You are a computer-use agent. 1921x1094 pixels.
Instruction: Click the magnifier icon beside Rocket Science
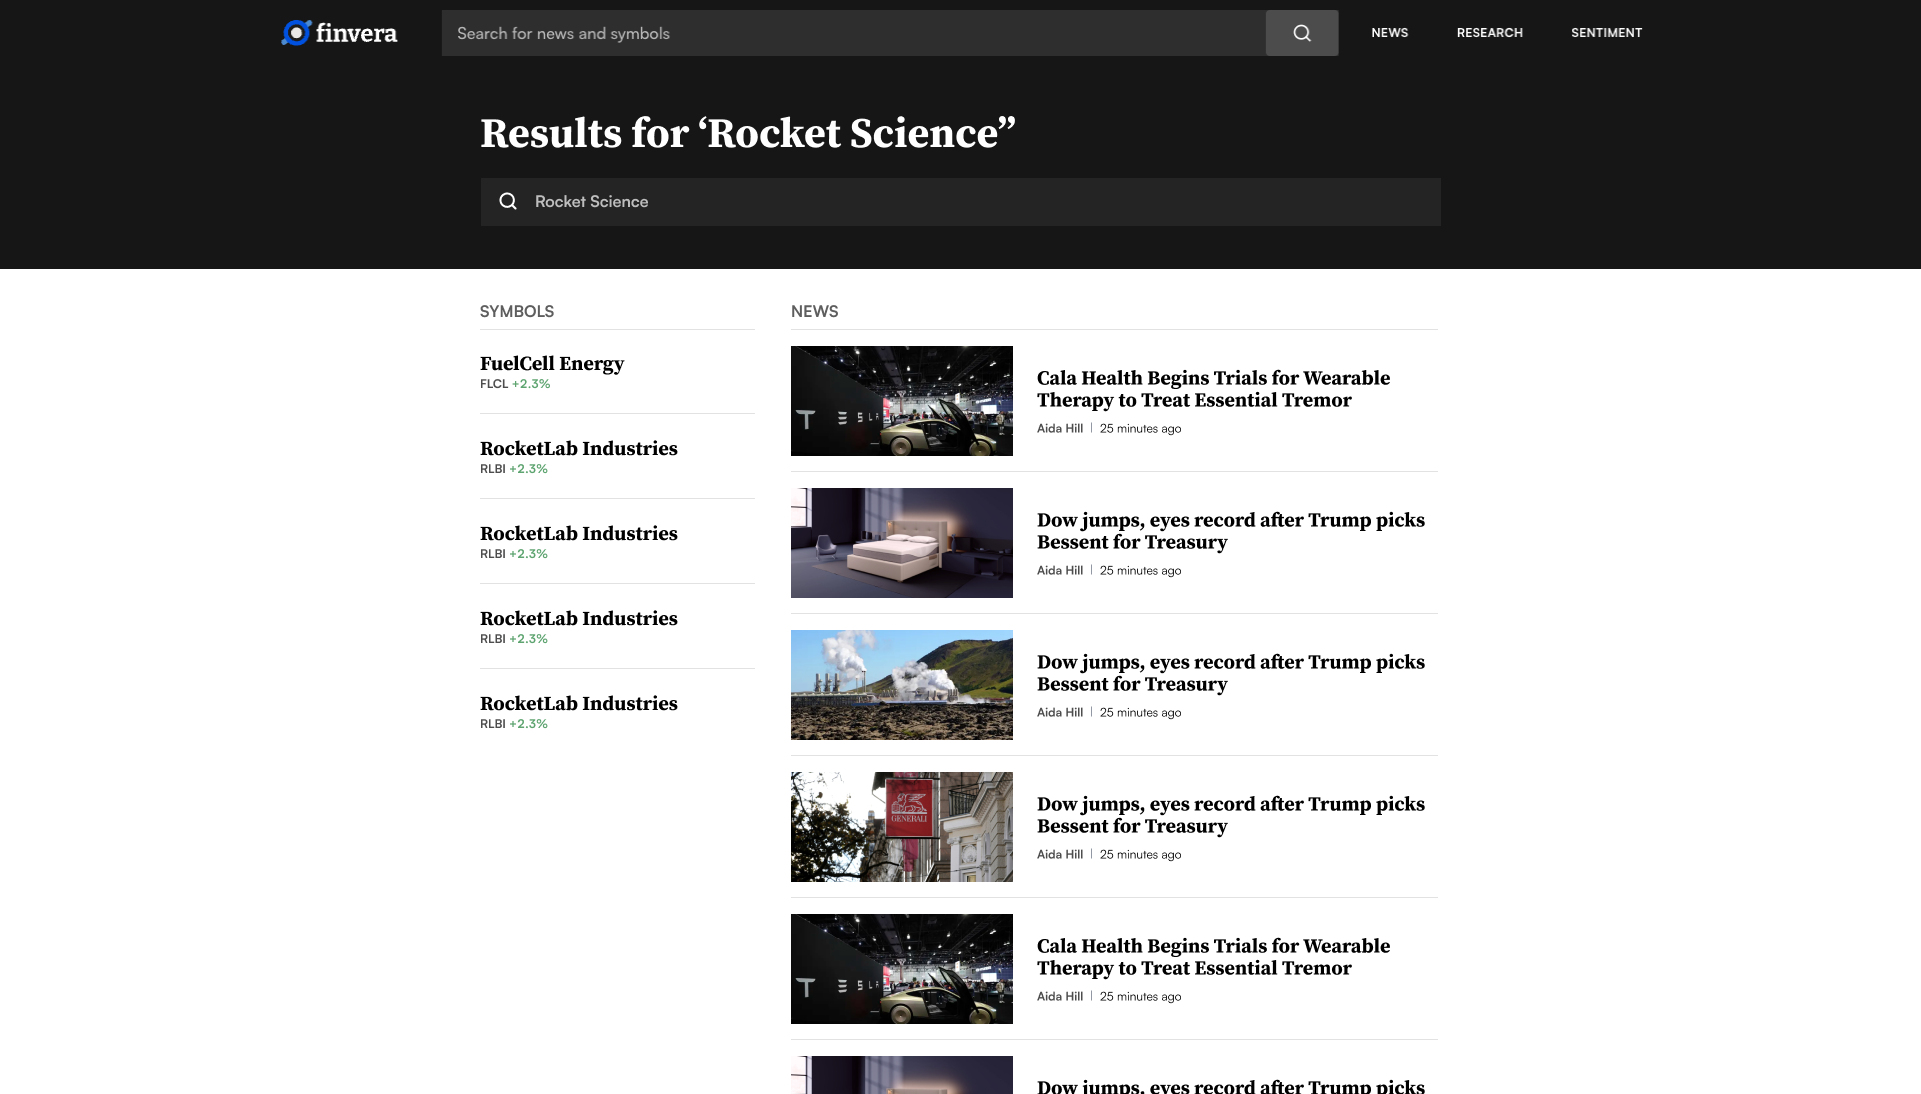(508, 202)
